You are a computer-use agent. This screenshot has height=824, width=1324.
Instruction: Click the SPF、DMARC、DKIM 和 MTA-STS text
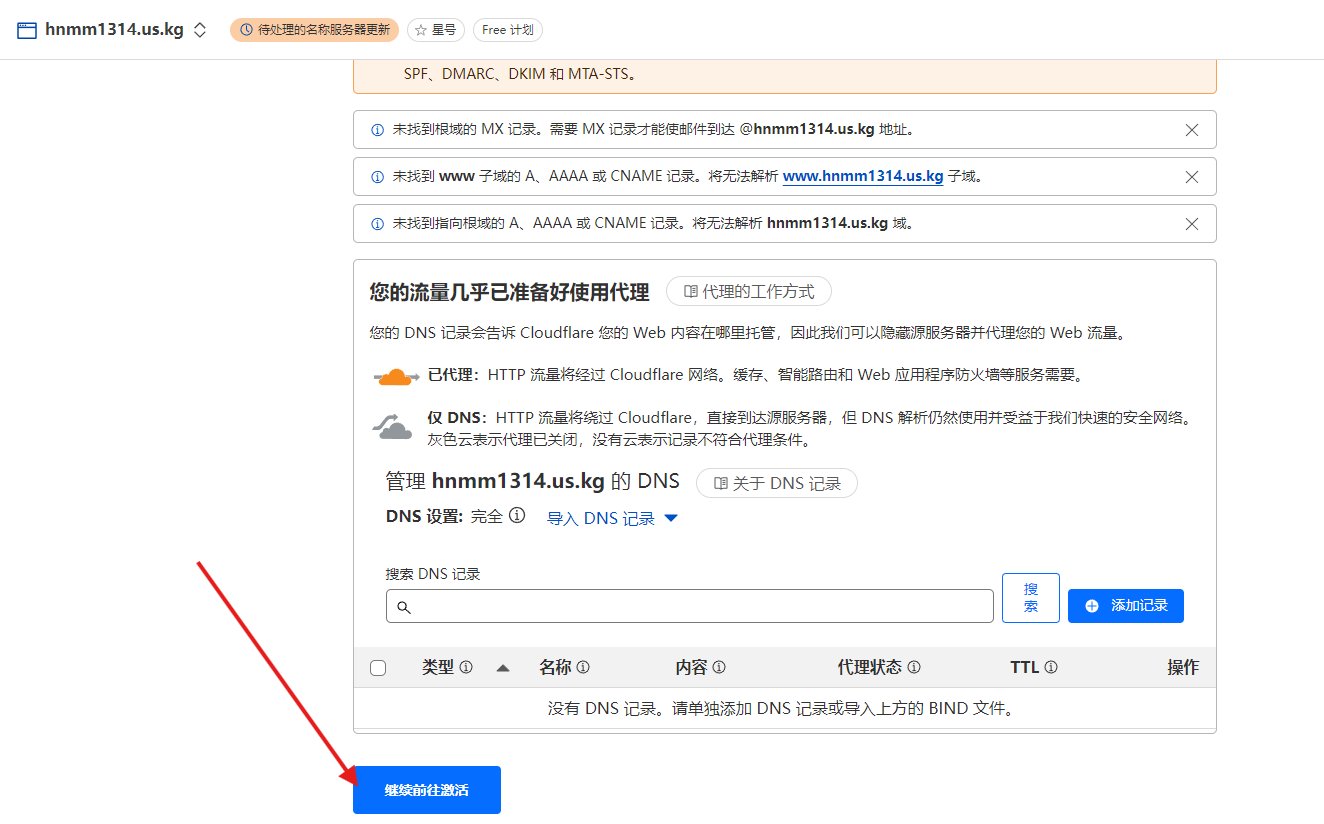520,74
